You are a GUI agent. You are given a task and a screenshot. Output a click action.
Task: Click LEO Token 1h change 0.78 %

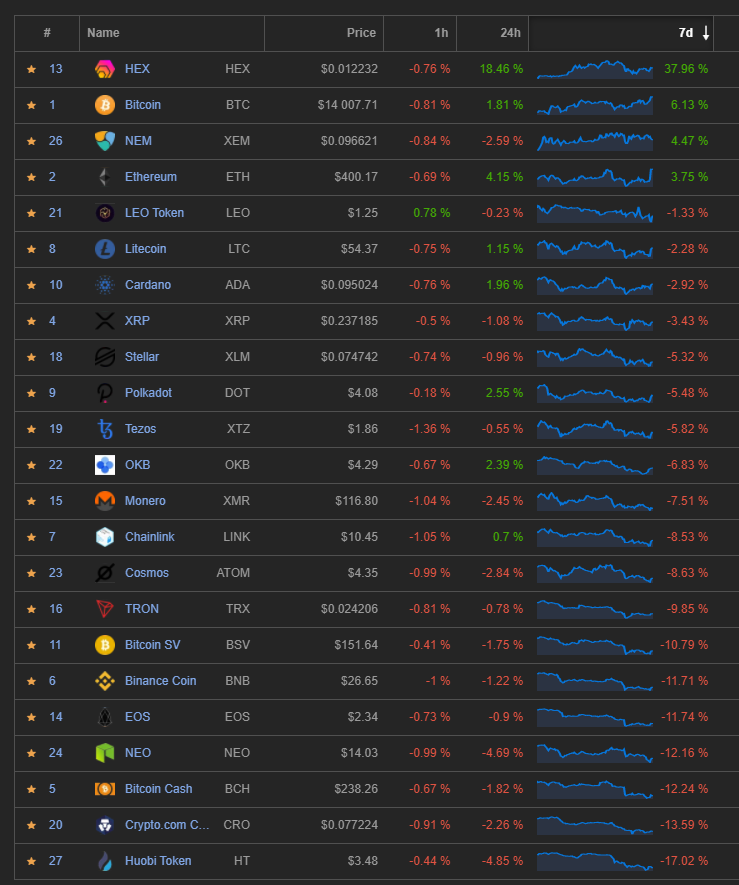(432, 213)
